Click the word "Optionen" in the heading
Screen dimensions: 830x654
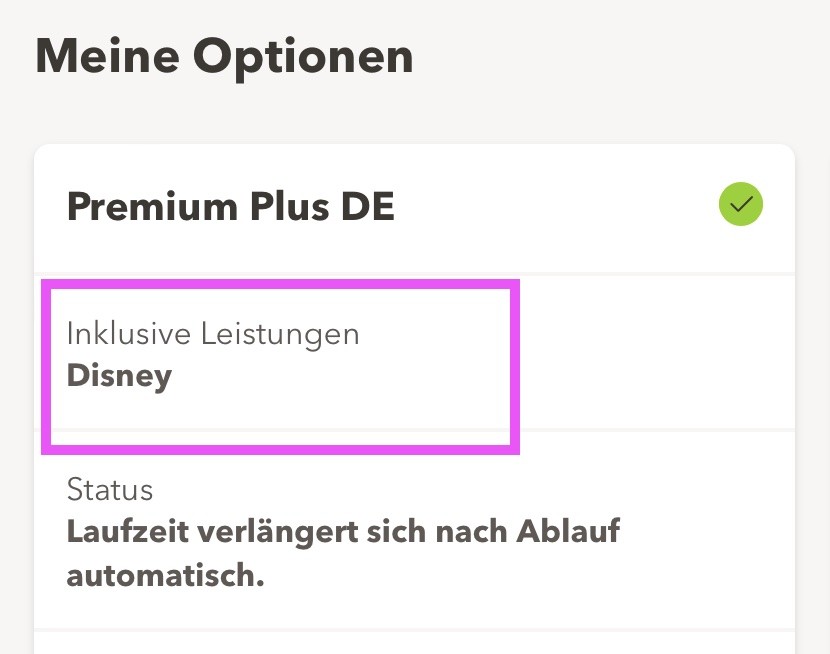pos(303,56)
